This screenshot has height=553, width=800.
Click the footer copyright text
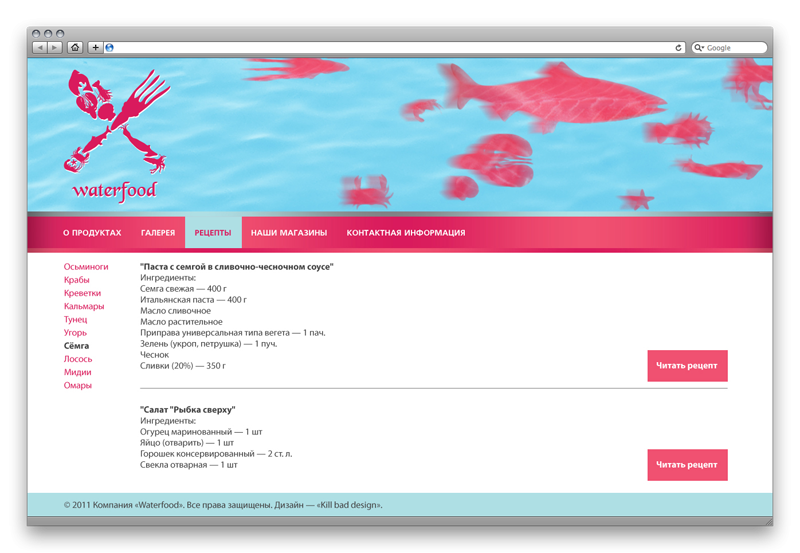(x=223, y=505)
